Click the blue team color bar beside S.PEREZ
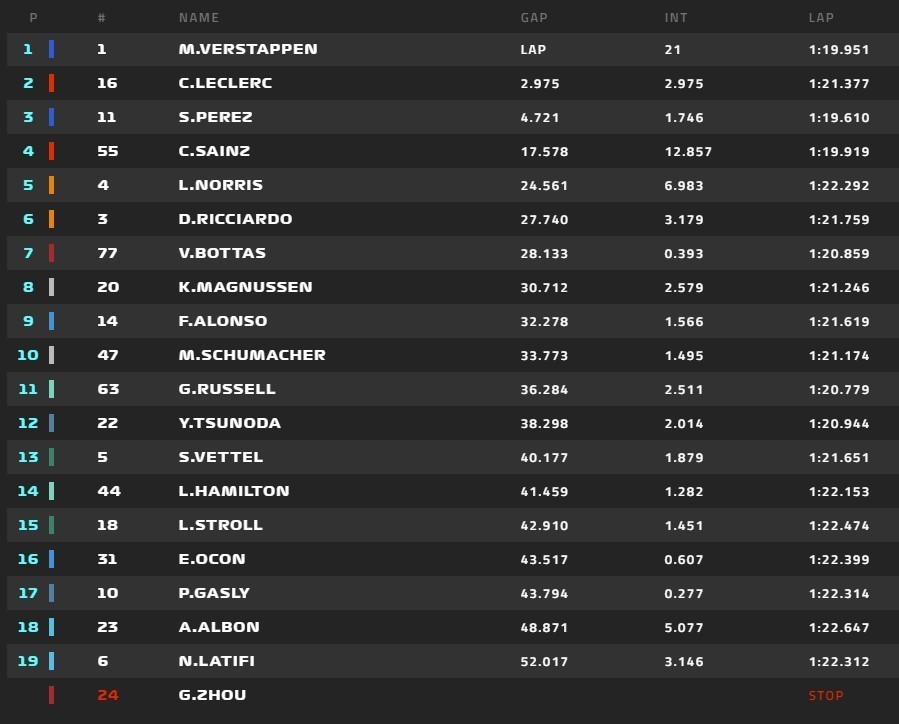Image resolution: width=899 pixels, height=724 pixels. pyautogui.click(x=52, y=117)
